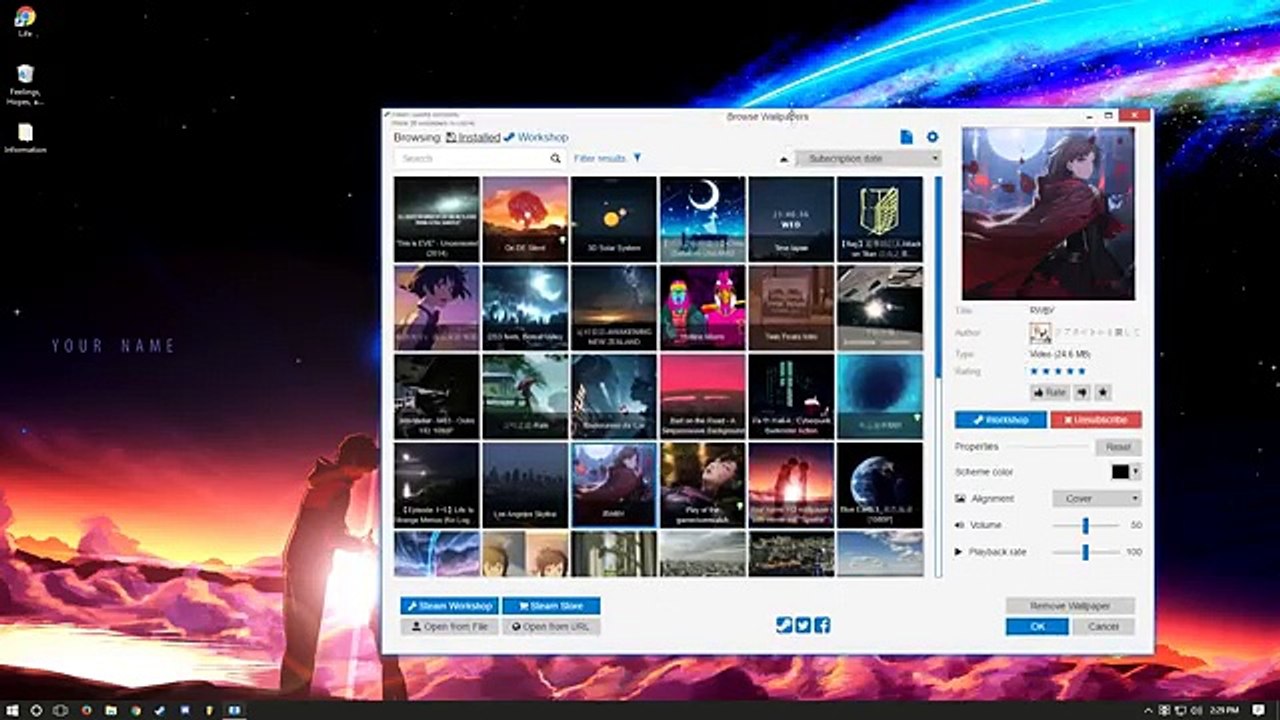Select the 3D Solar System wallpaper thumbnail
This screenshot has height=720, width=1280.
pyautogui.click(x=614, y=220)
